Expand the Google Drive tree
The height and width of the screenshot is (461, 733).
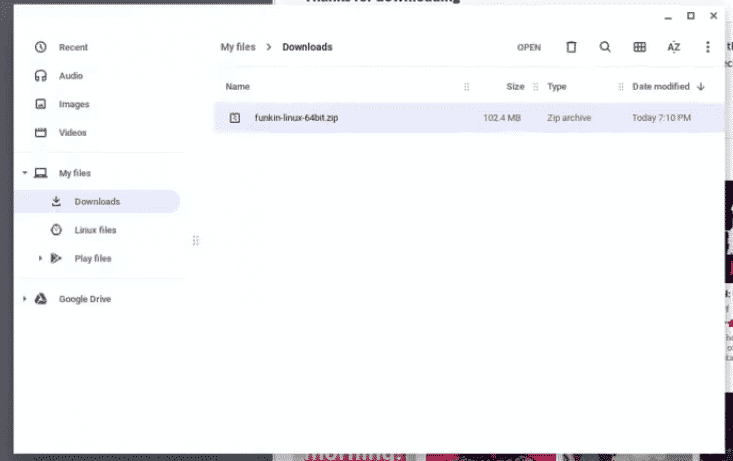pos(24,299)
